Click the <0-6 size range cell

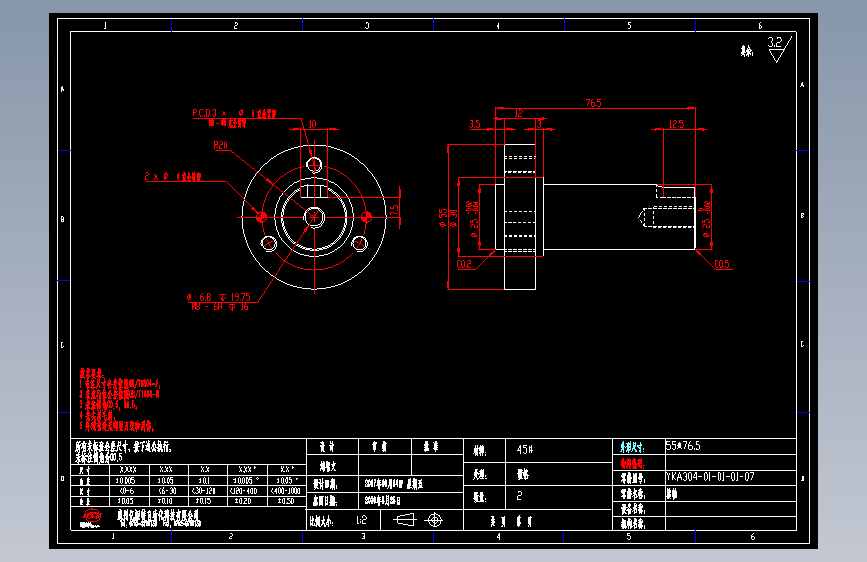pos(125,491)
